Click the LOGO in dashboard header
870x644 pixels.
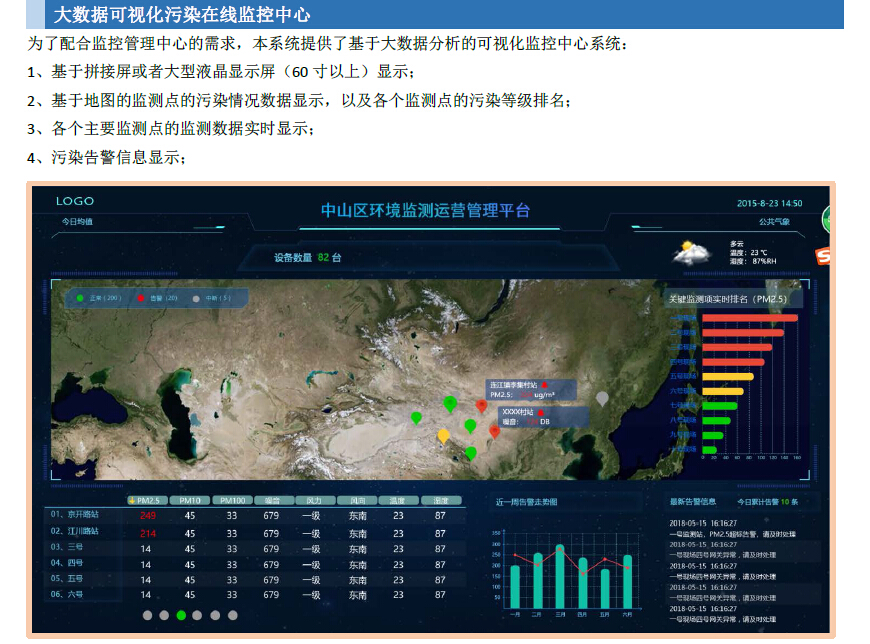pyautogui.click(x=75, y=202)
